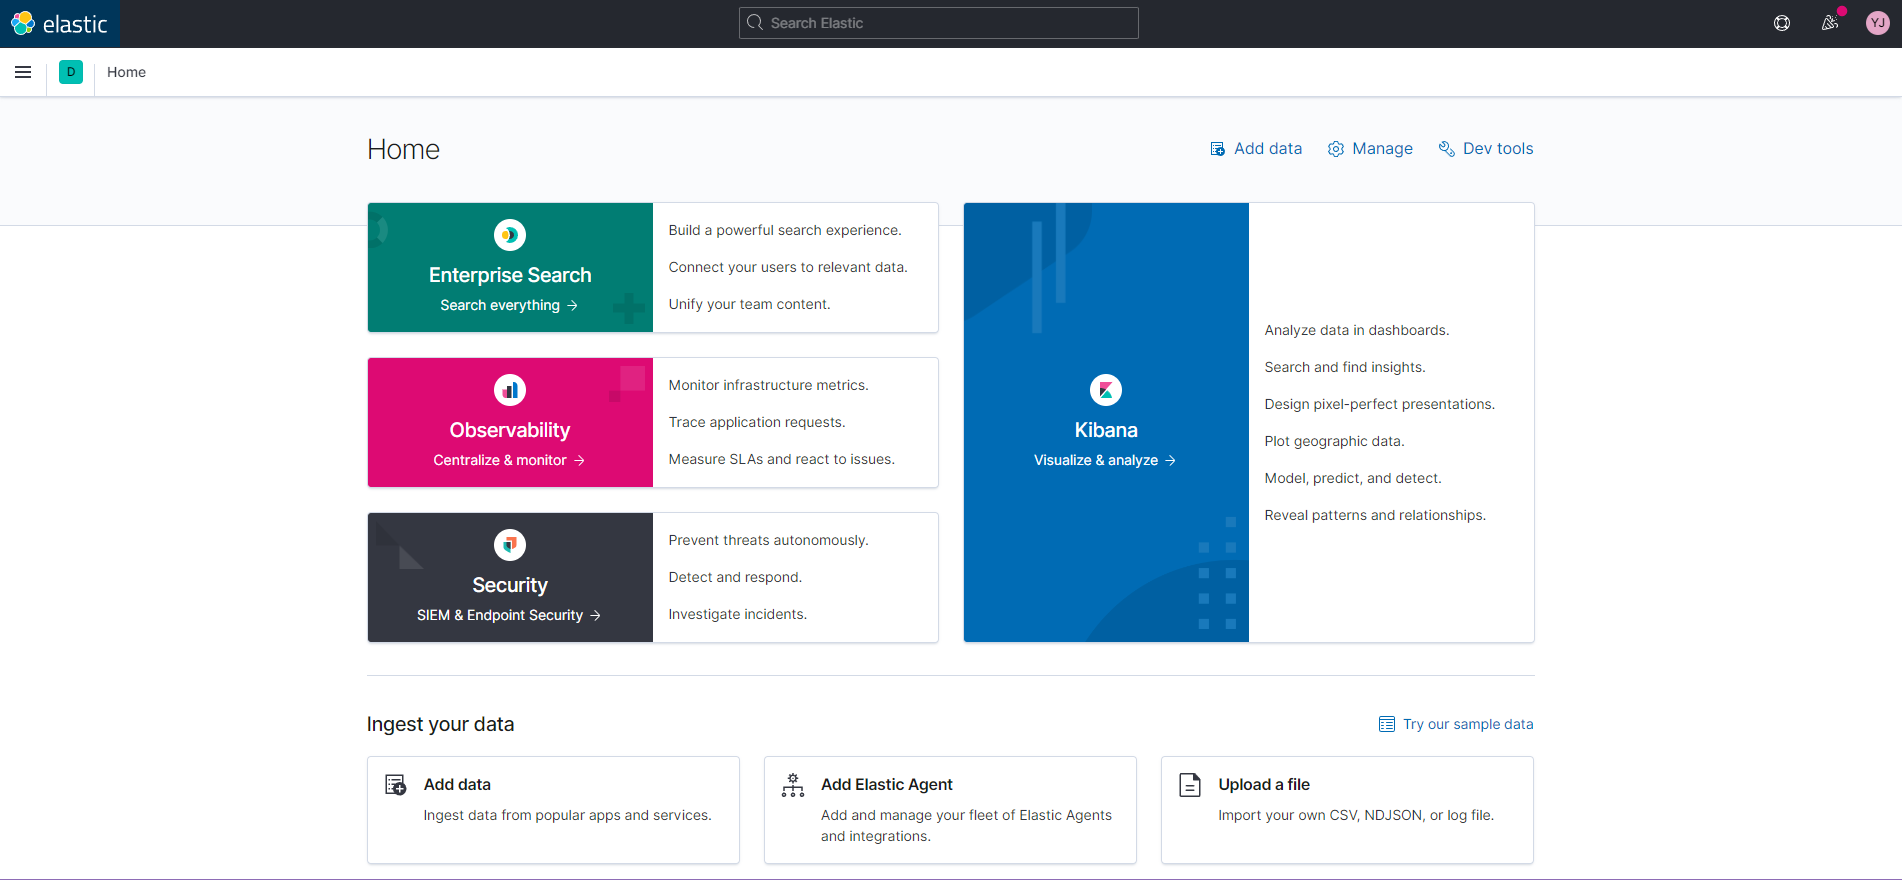
Task: Open Kibana title
Action: pos(1106,430)
